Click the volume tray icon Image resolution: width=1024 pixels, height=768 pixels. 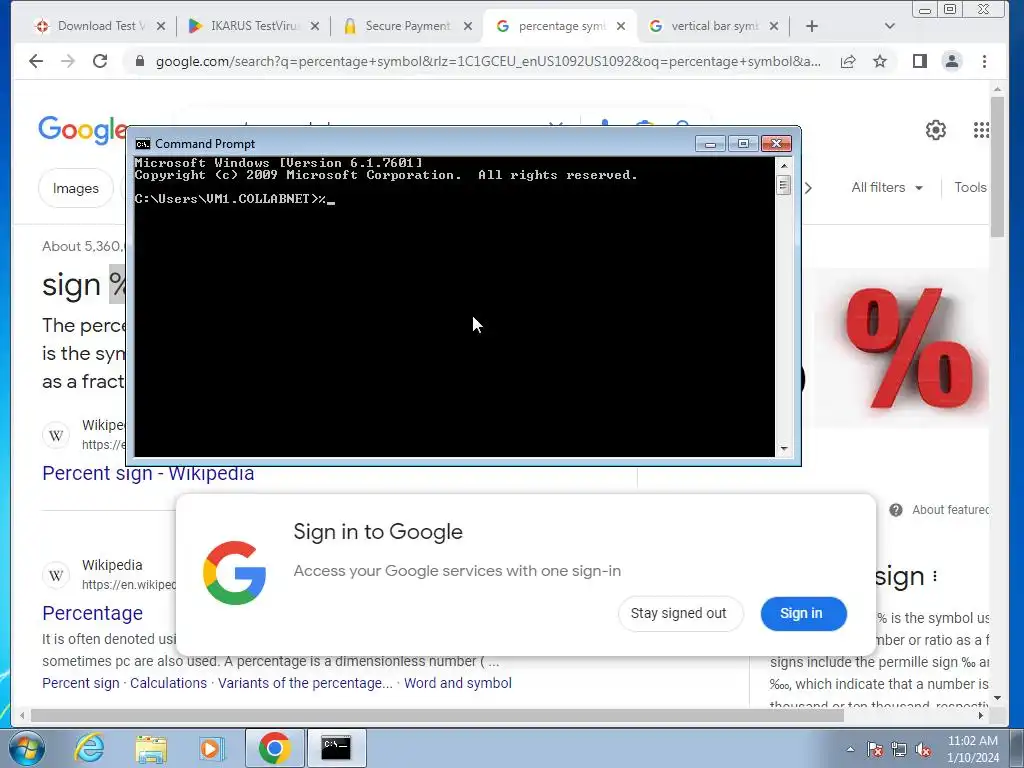click(x=923, y=749)
